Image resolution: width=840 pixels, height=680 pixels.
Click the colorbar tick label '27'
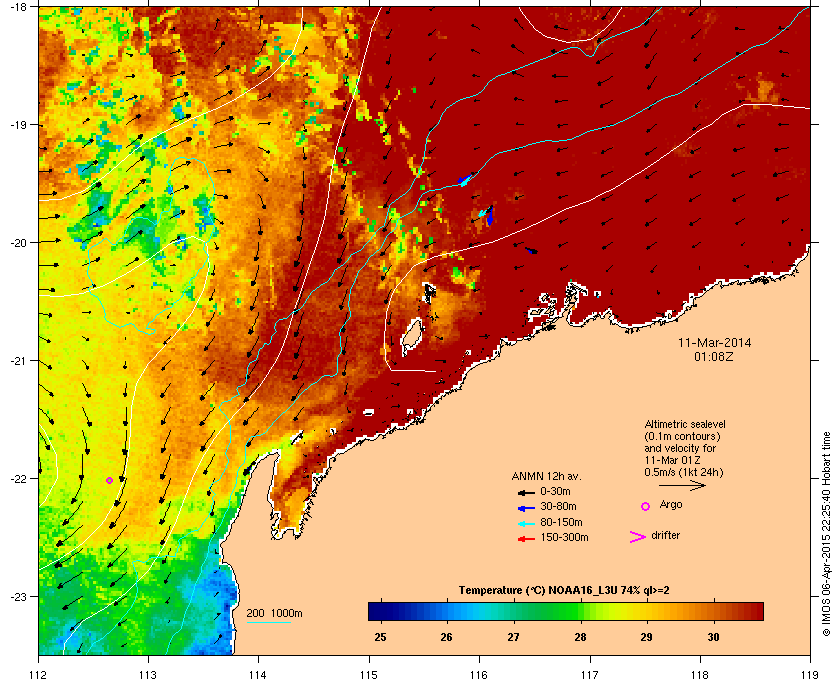(513, 638)
